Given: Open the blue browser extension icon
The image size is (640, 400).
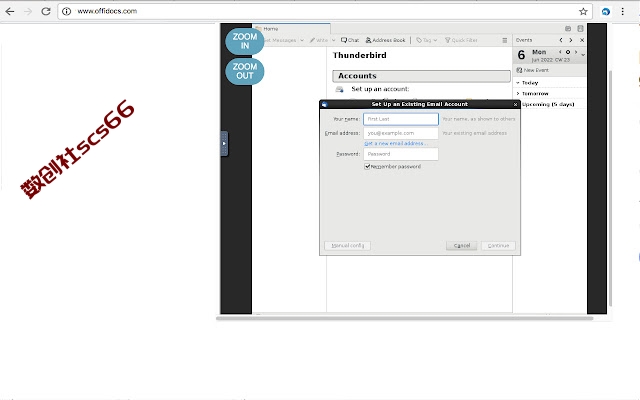Looking at the screenshot, I should pyautogui.click(x=606, y=11).
